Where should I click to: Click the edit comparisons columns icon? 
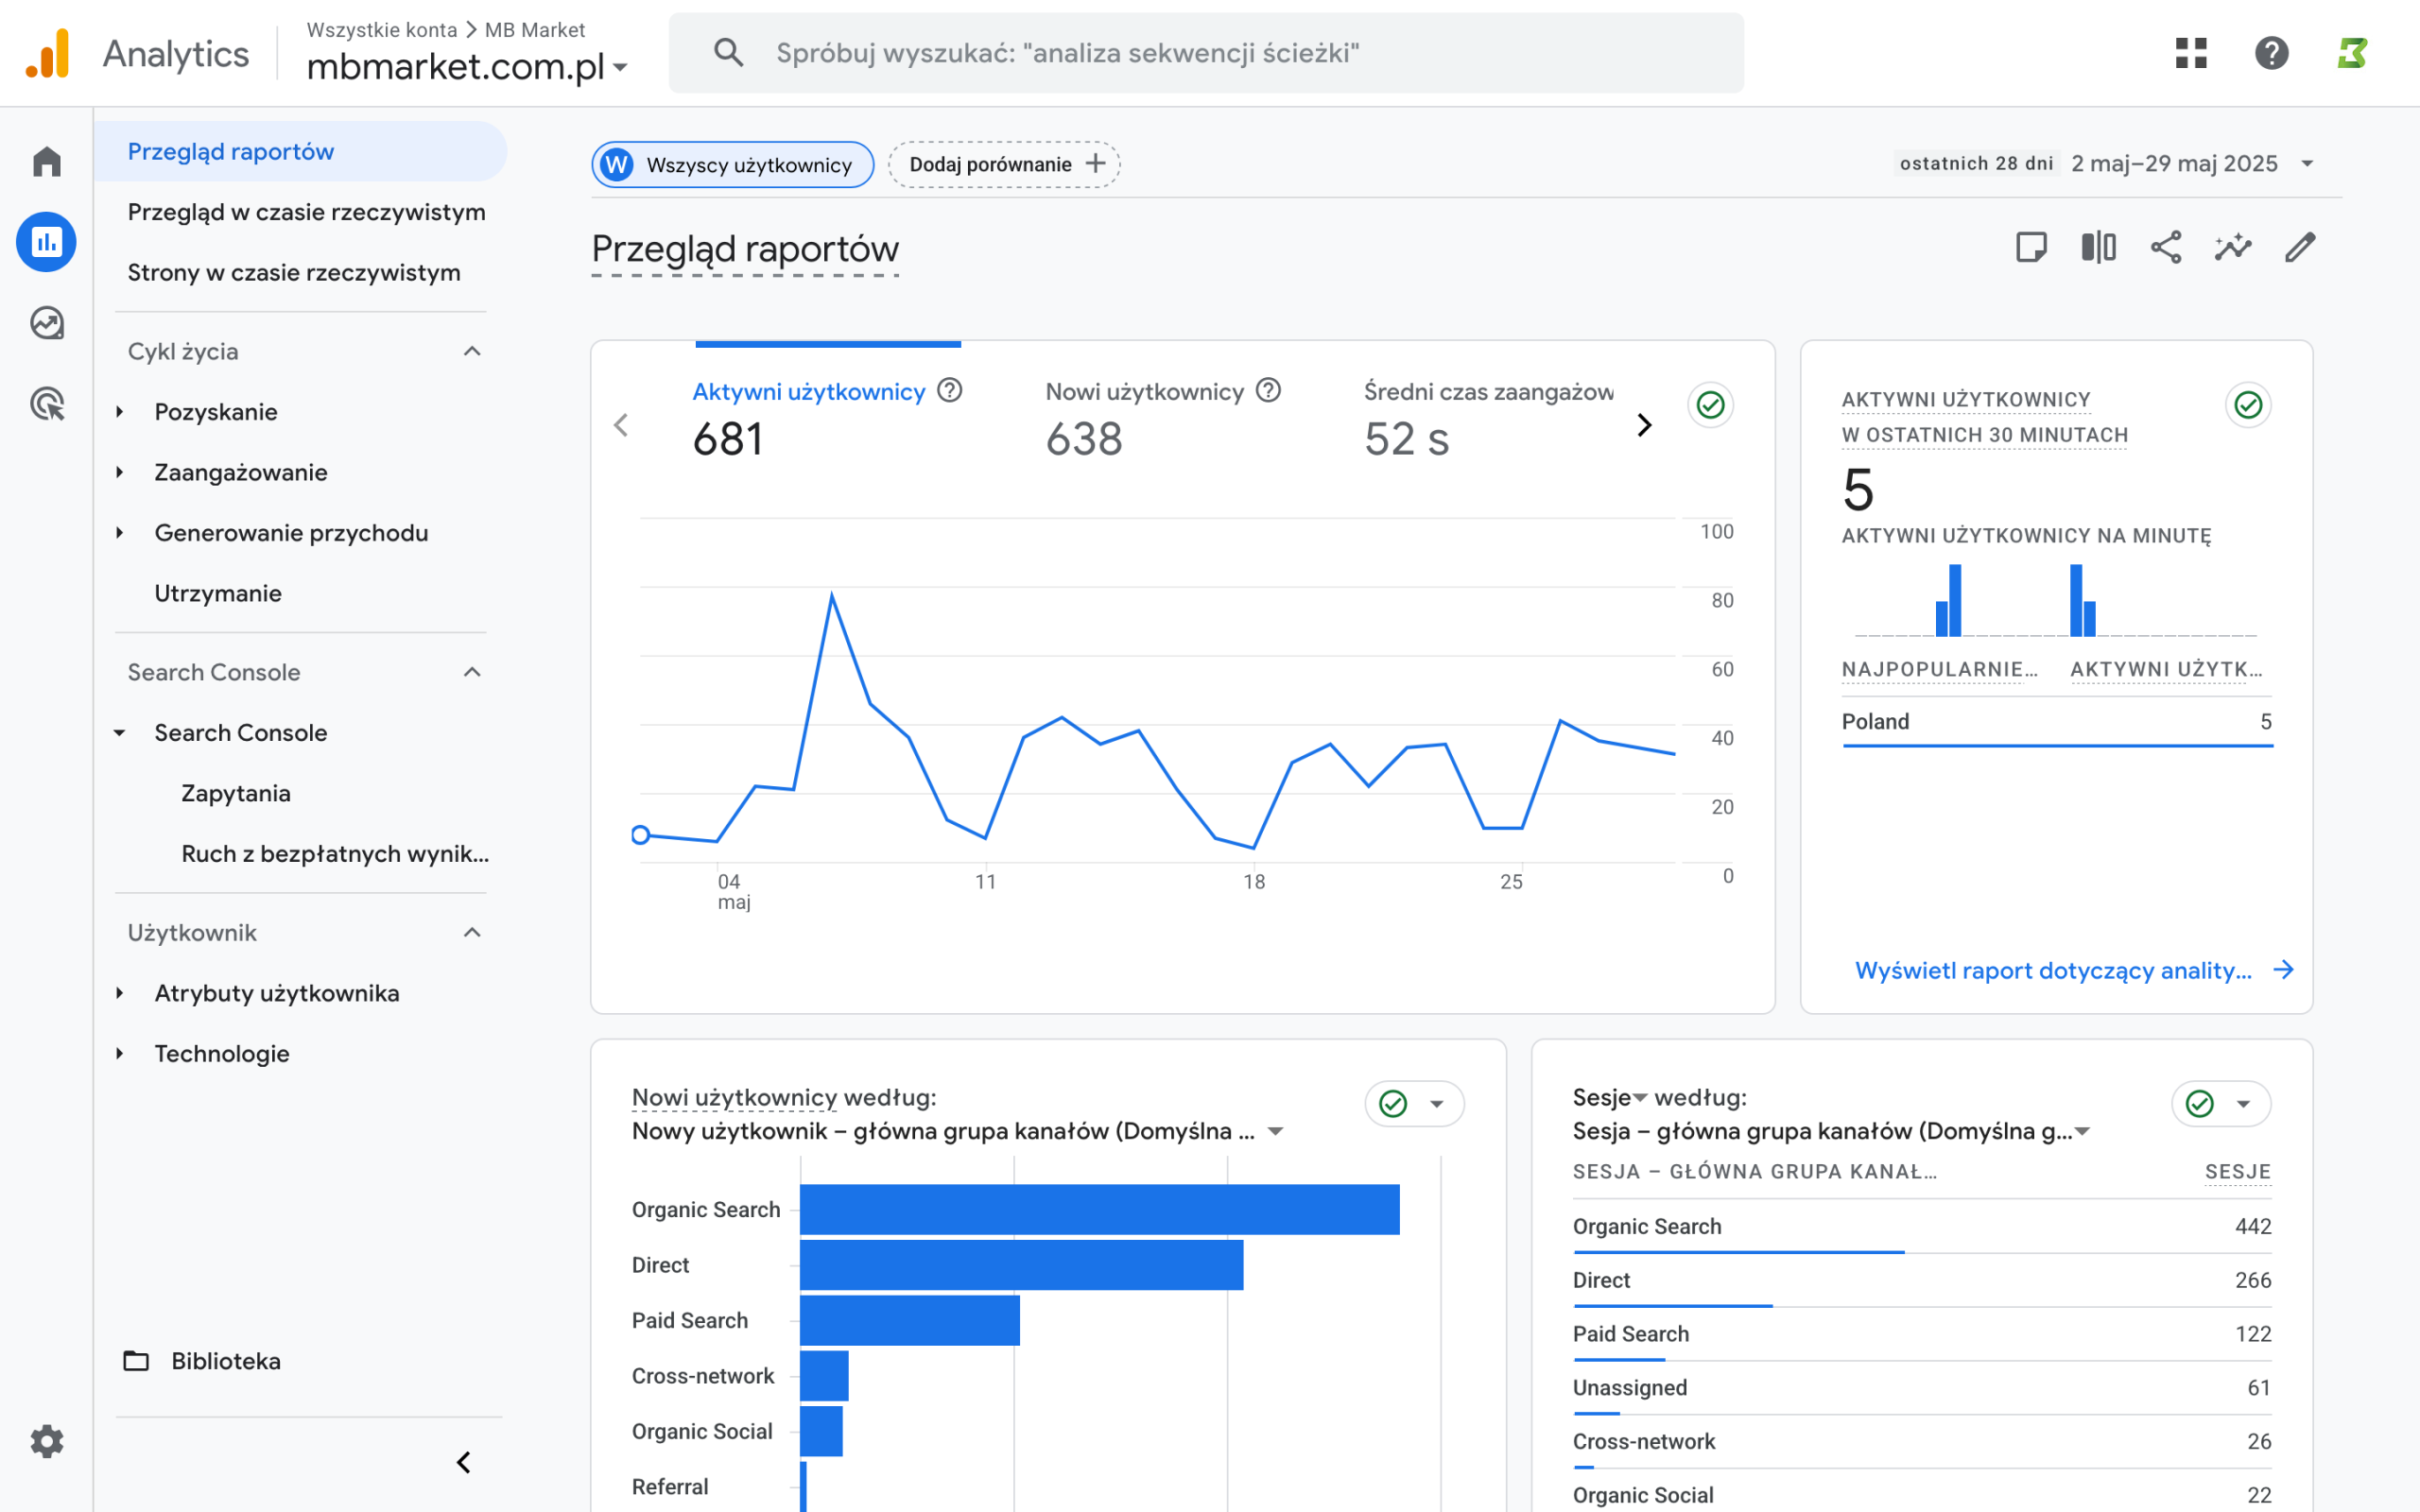[x=2098, y=247]
